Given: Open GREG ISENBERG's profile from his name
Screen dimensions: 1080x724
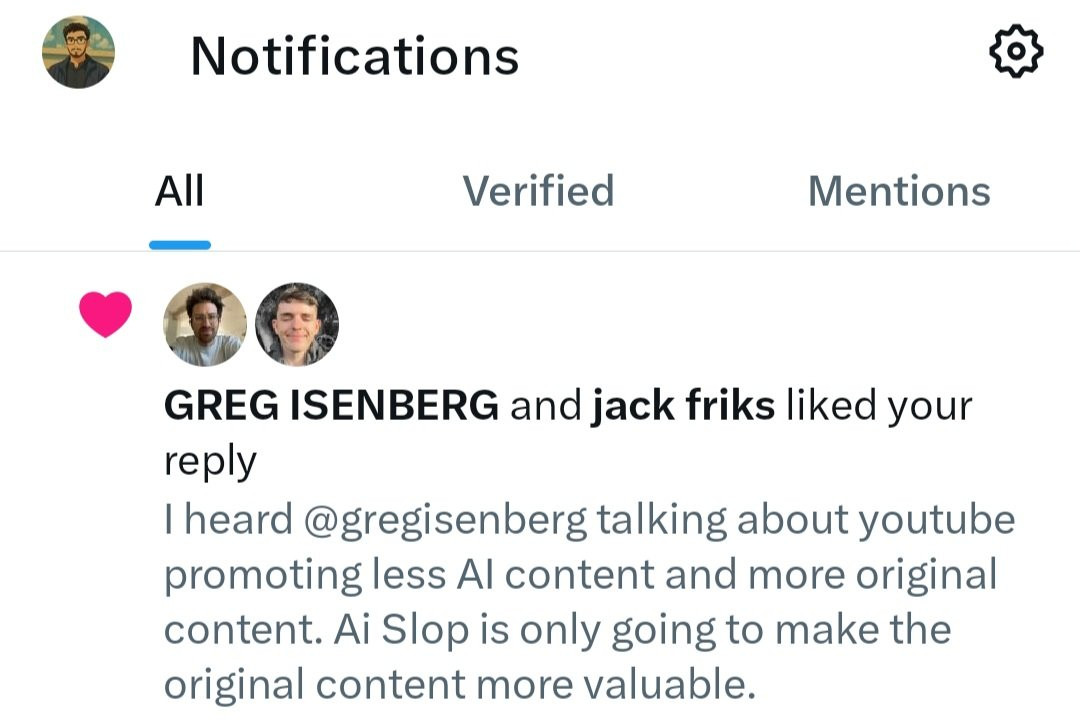Looking at the screenshot, I should (x=331, y=405).
